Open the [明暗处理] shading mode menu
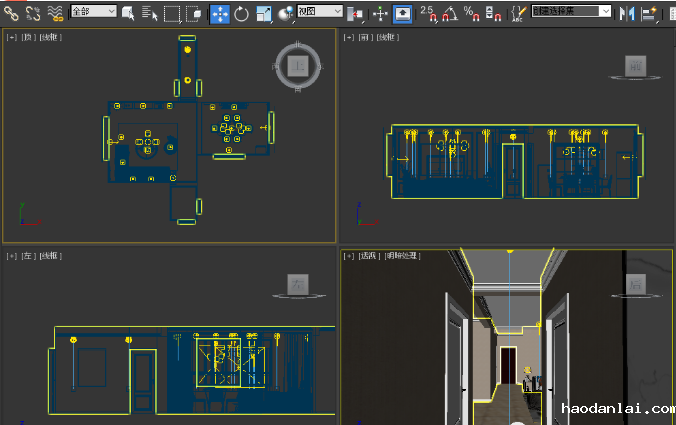 (403, 256)
